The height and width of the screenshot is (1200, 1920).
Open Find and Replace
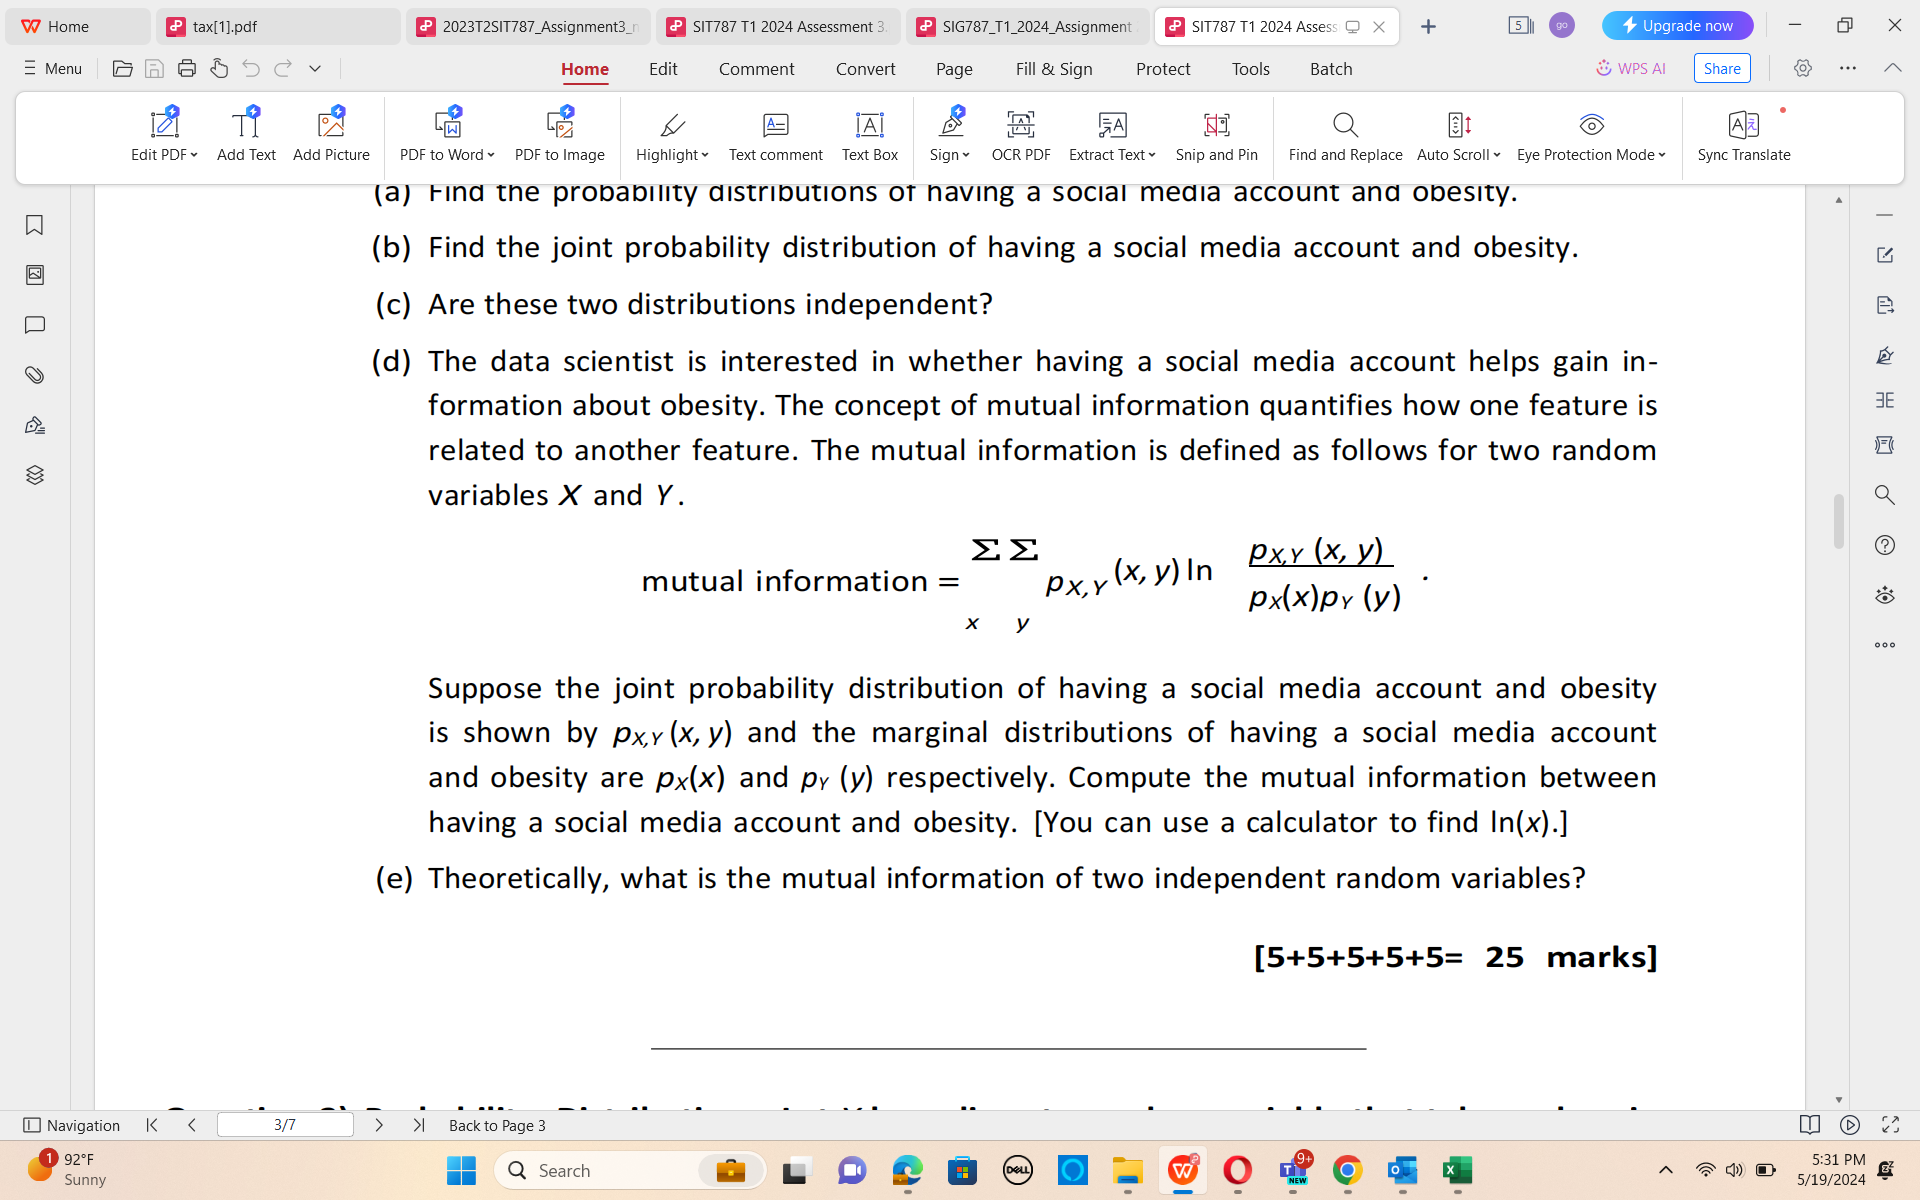[1345, 135]
